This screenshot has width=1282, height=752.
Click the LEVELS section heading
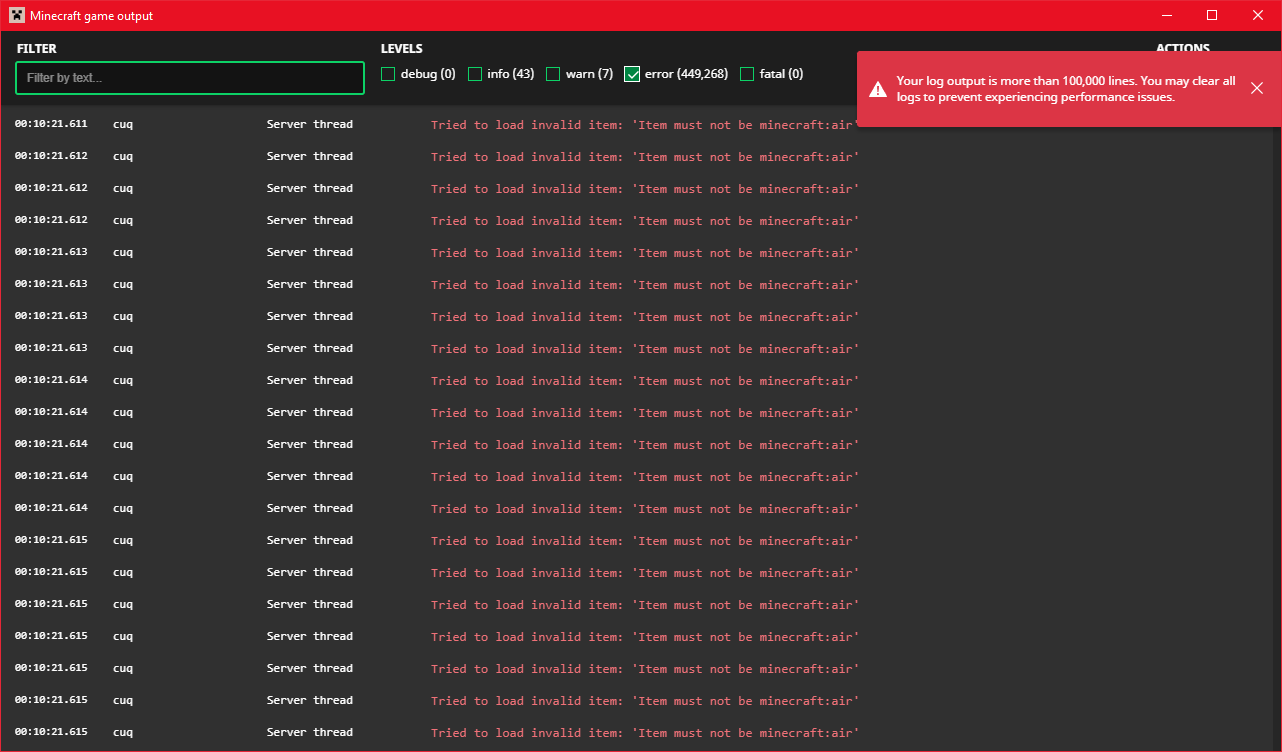pos(401,48)
